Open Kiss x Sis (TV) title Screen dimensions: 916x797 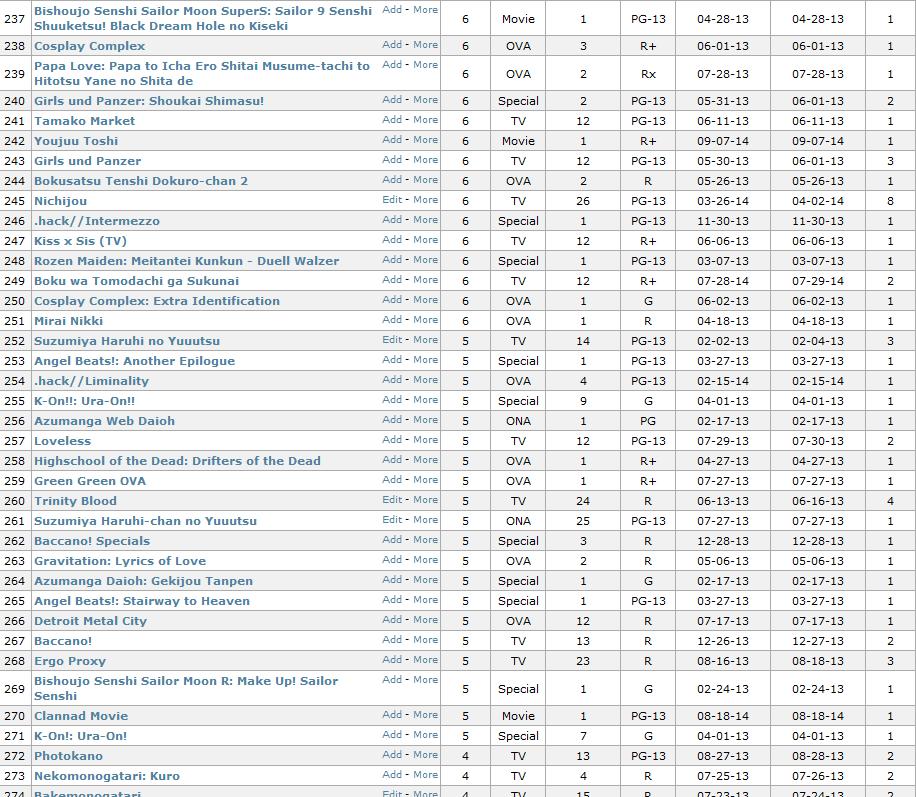click(80, 241)
